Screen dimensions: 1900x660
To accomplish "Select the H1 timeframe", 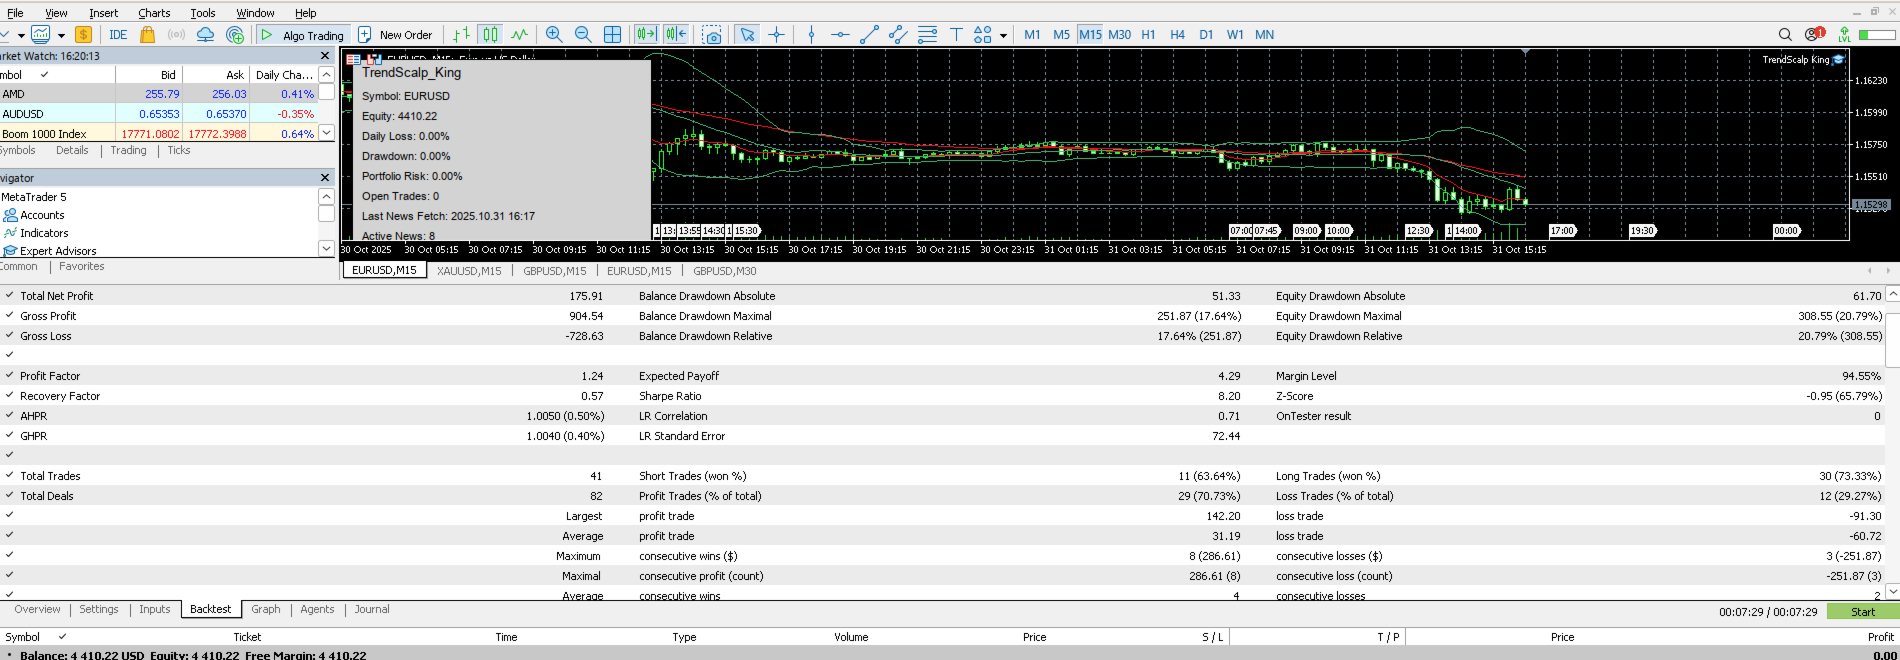I will (x=1148, y=35).
